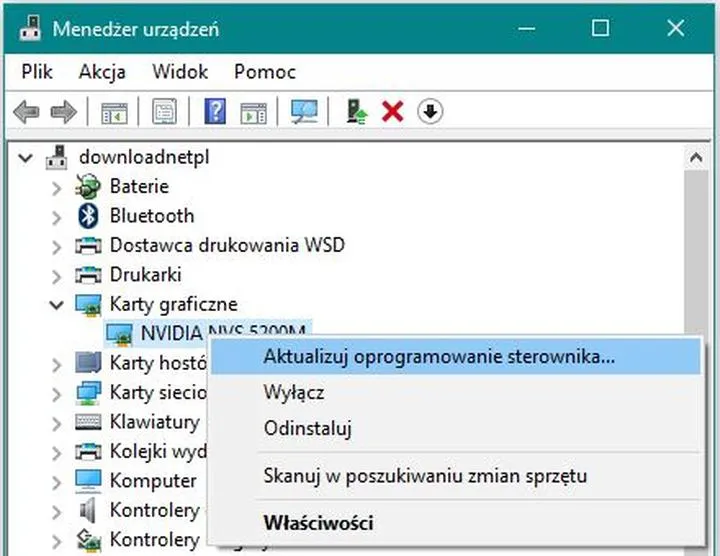Toggle the console tree pane icon
This screenshot has width=720, height=556.
pyautogui.click(x=114, y=112)
